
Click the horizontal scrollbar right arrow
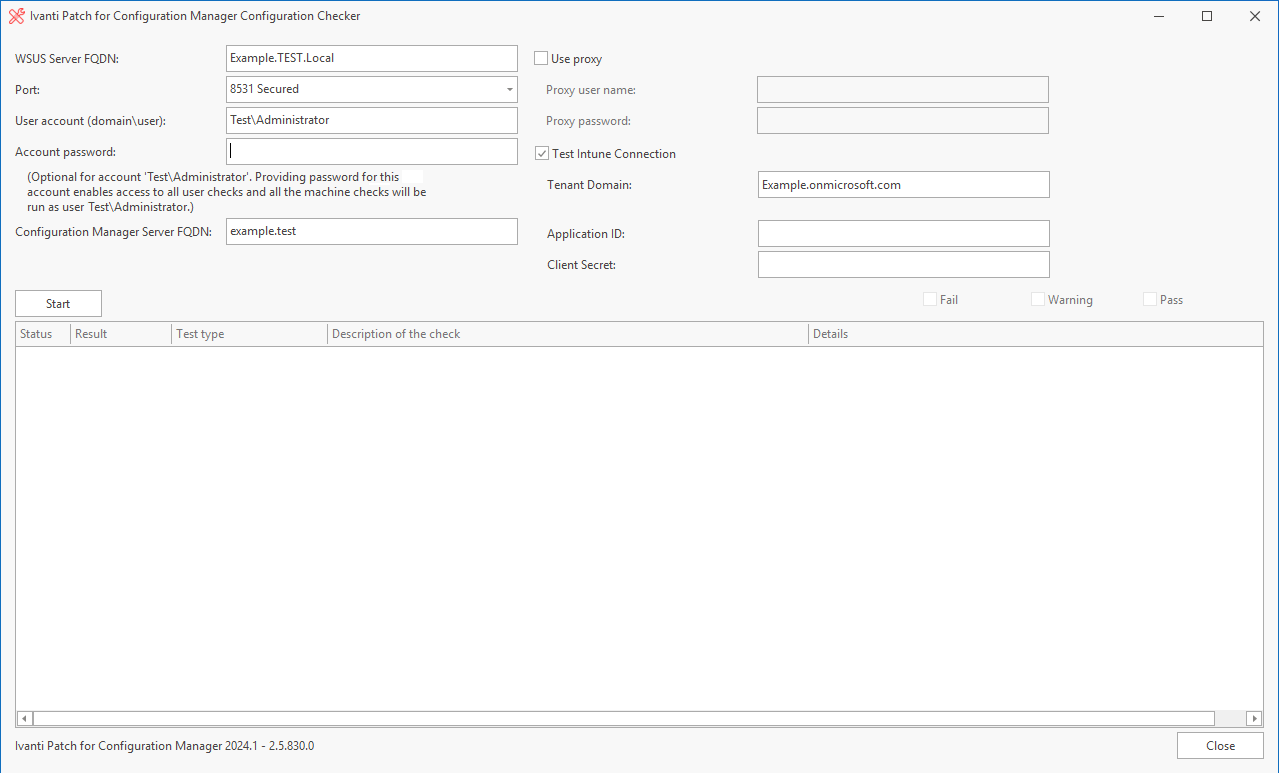[1254, 718]
